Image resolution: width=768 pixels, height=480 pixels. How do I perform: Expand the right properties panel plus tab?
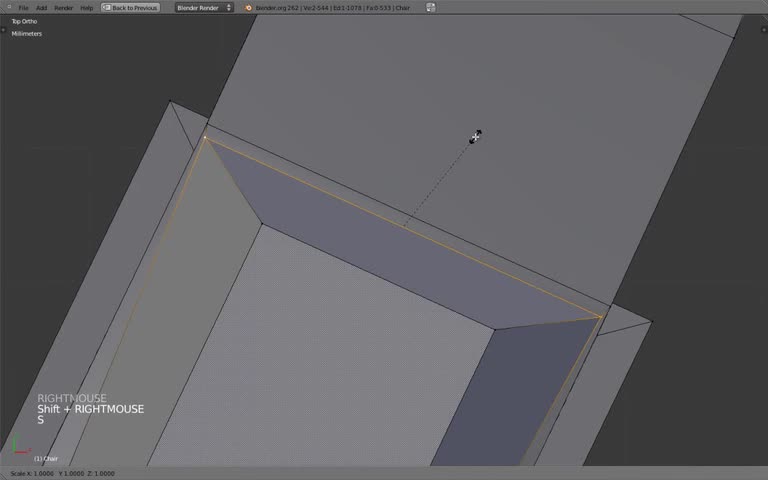click(x=764, y=30)
